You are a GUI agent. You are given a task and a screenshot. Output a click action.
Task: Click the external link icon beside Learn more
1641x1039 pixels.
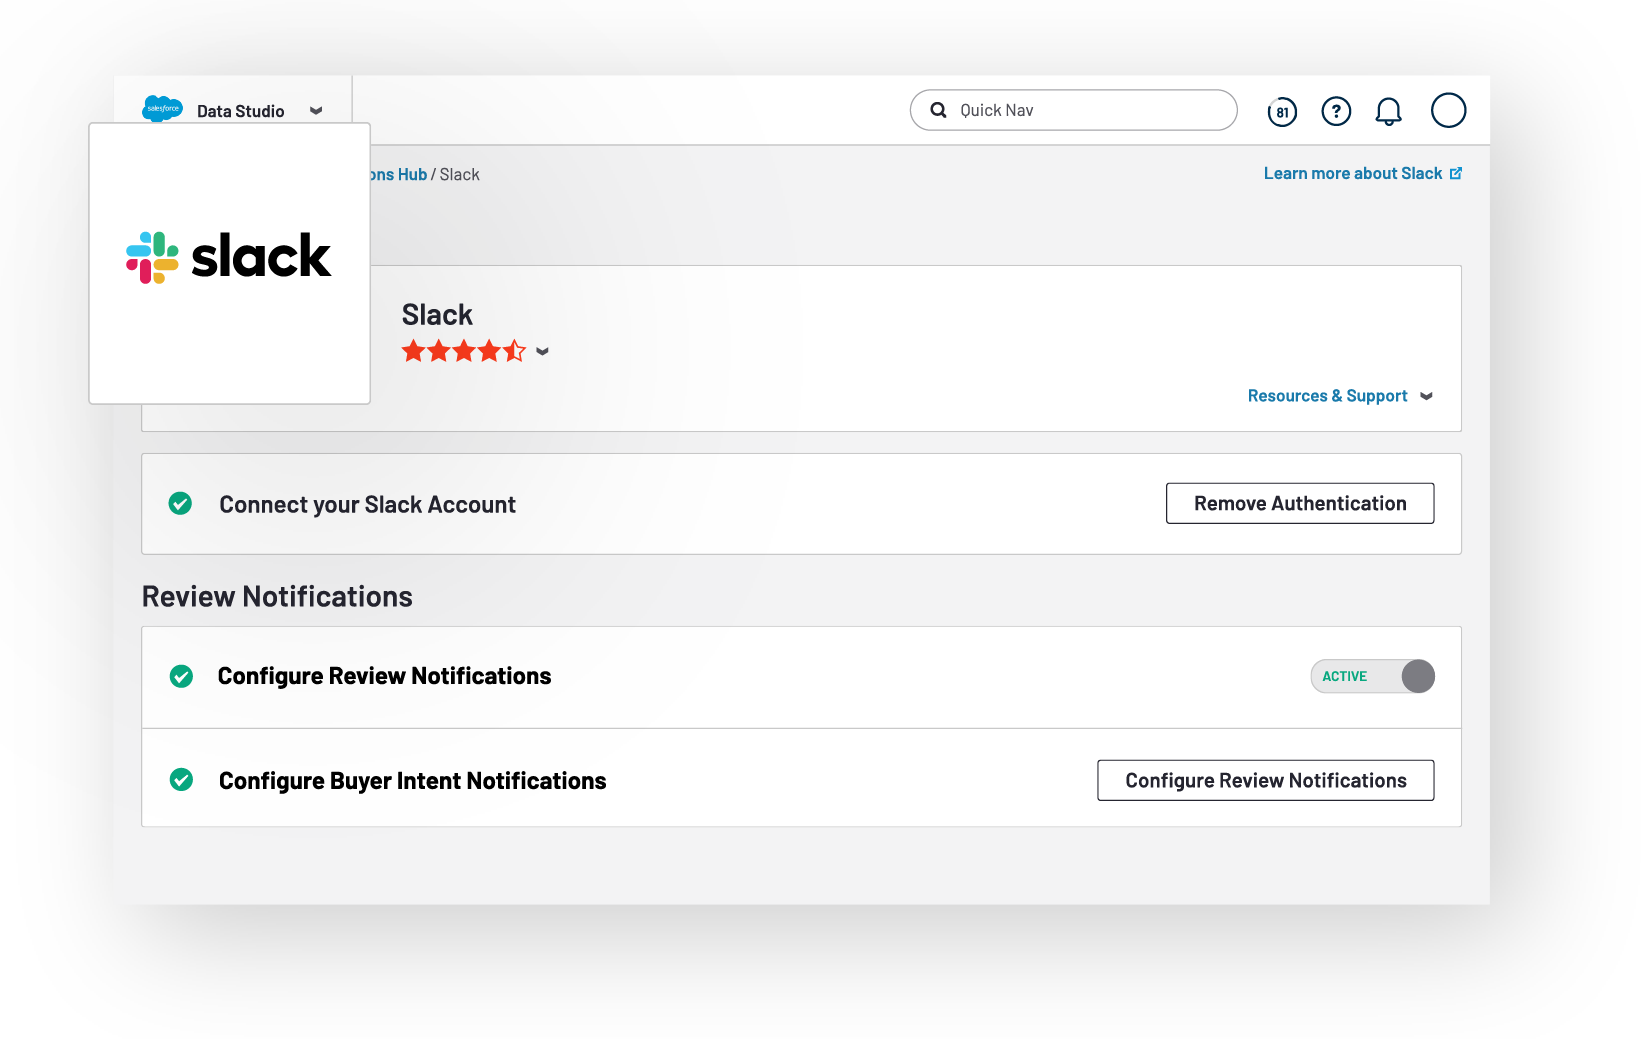pyautogui.click(x=1456, y=174)
